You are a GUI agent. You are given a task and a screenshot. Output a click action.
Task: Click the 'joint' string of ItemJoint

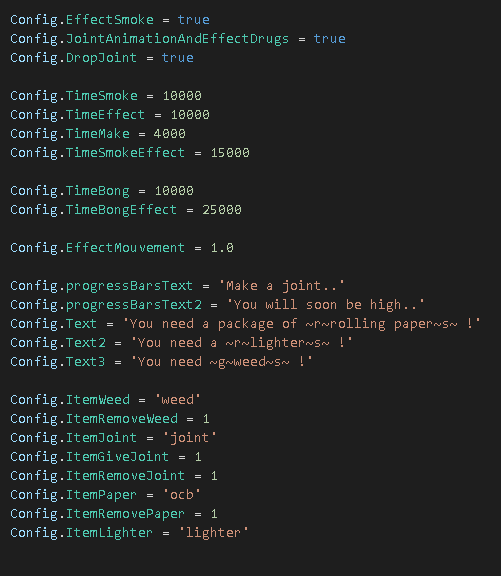click(x=190, y=438)
